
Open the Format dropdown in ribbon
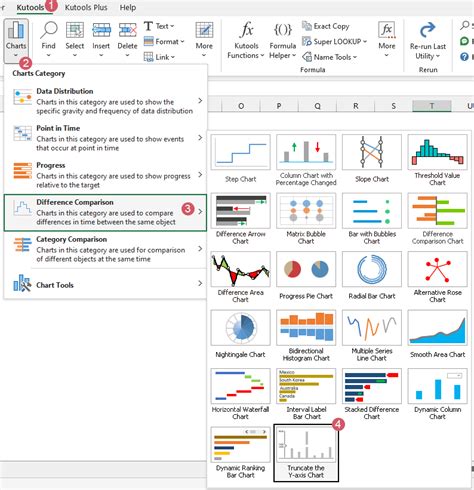tap(164, 42)
